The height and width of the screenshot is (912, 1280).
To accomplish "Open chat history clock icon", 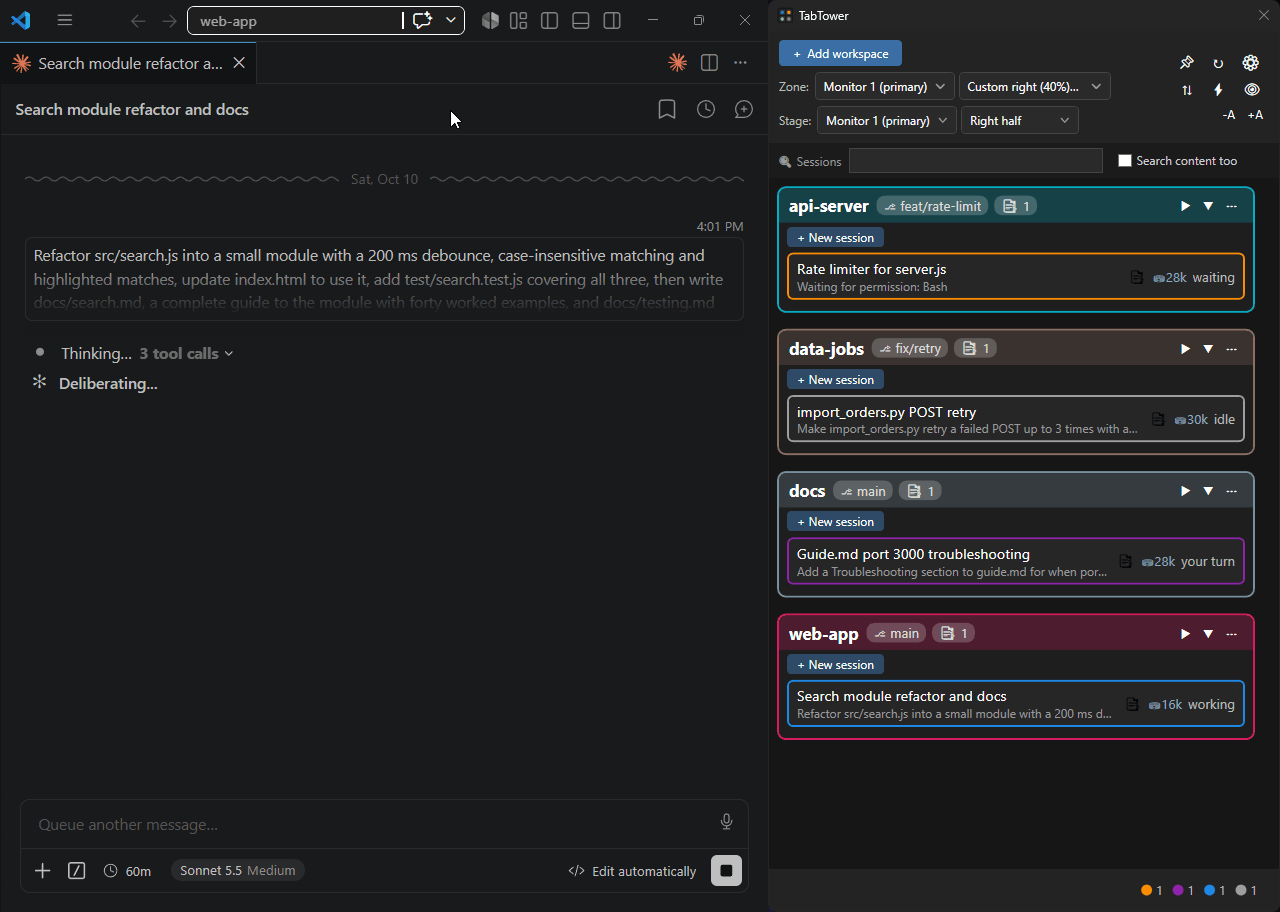I will point(706,109).
